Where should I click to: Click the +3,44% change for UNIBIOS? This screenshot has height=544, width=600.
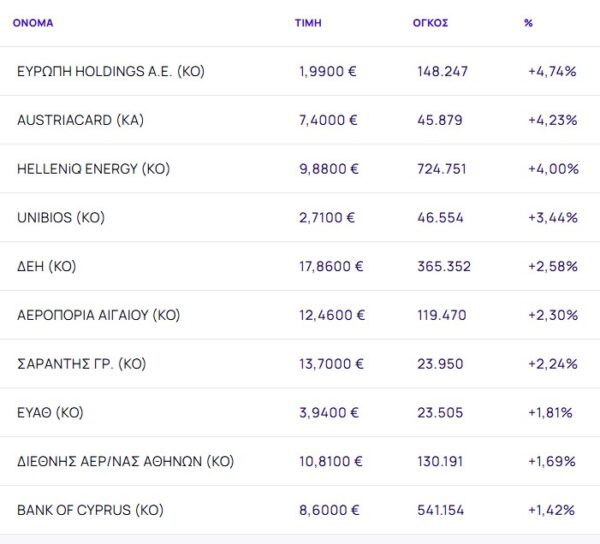point(552,217)
